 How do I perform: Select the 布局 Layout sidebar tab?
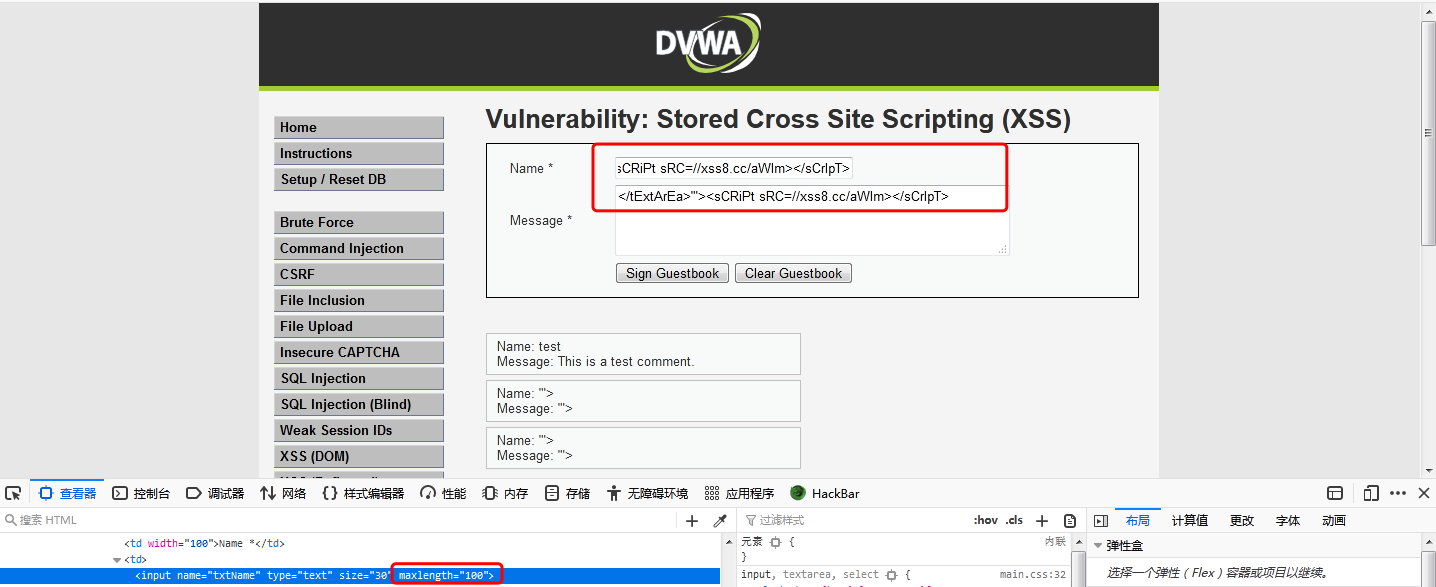[1137, 520]
